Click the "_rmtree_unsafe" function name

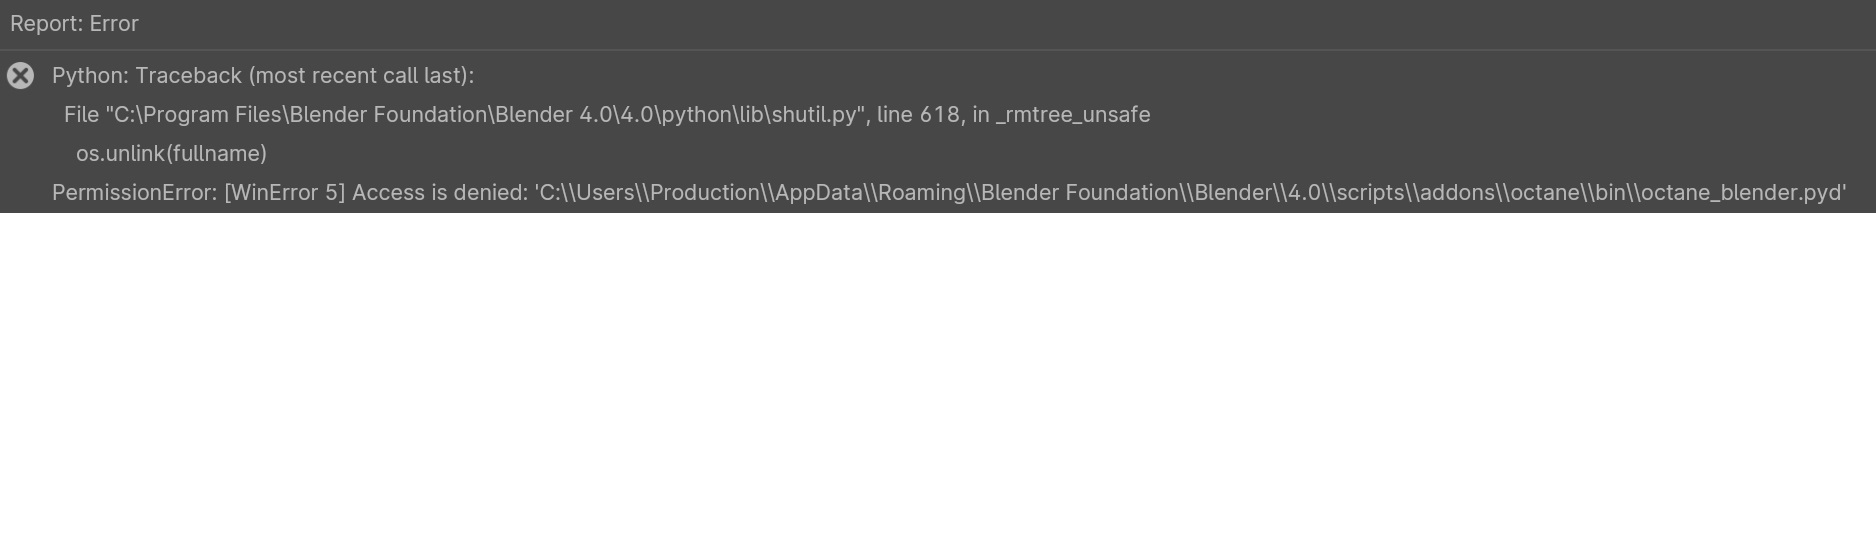point(1073,115)
